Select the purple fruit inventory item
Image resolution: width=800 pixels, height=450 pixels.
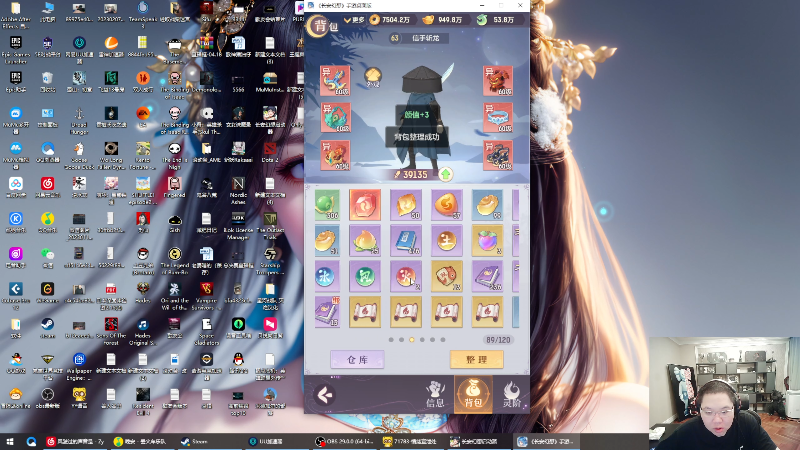tap(487, 240)
